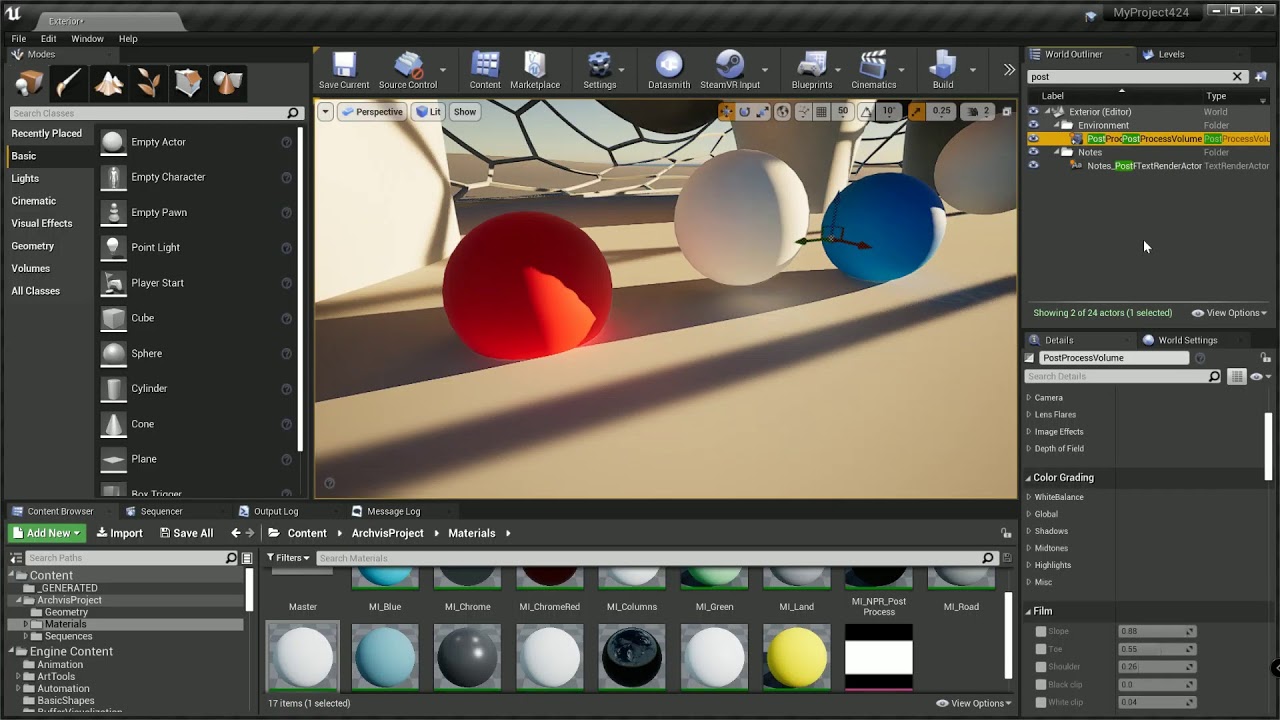1280x720 pixels.
Task: Open the Window menu
Action: 87,39
